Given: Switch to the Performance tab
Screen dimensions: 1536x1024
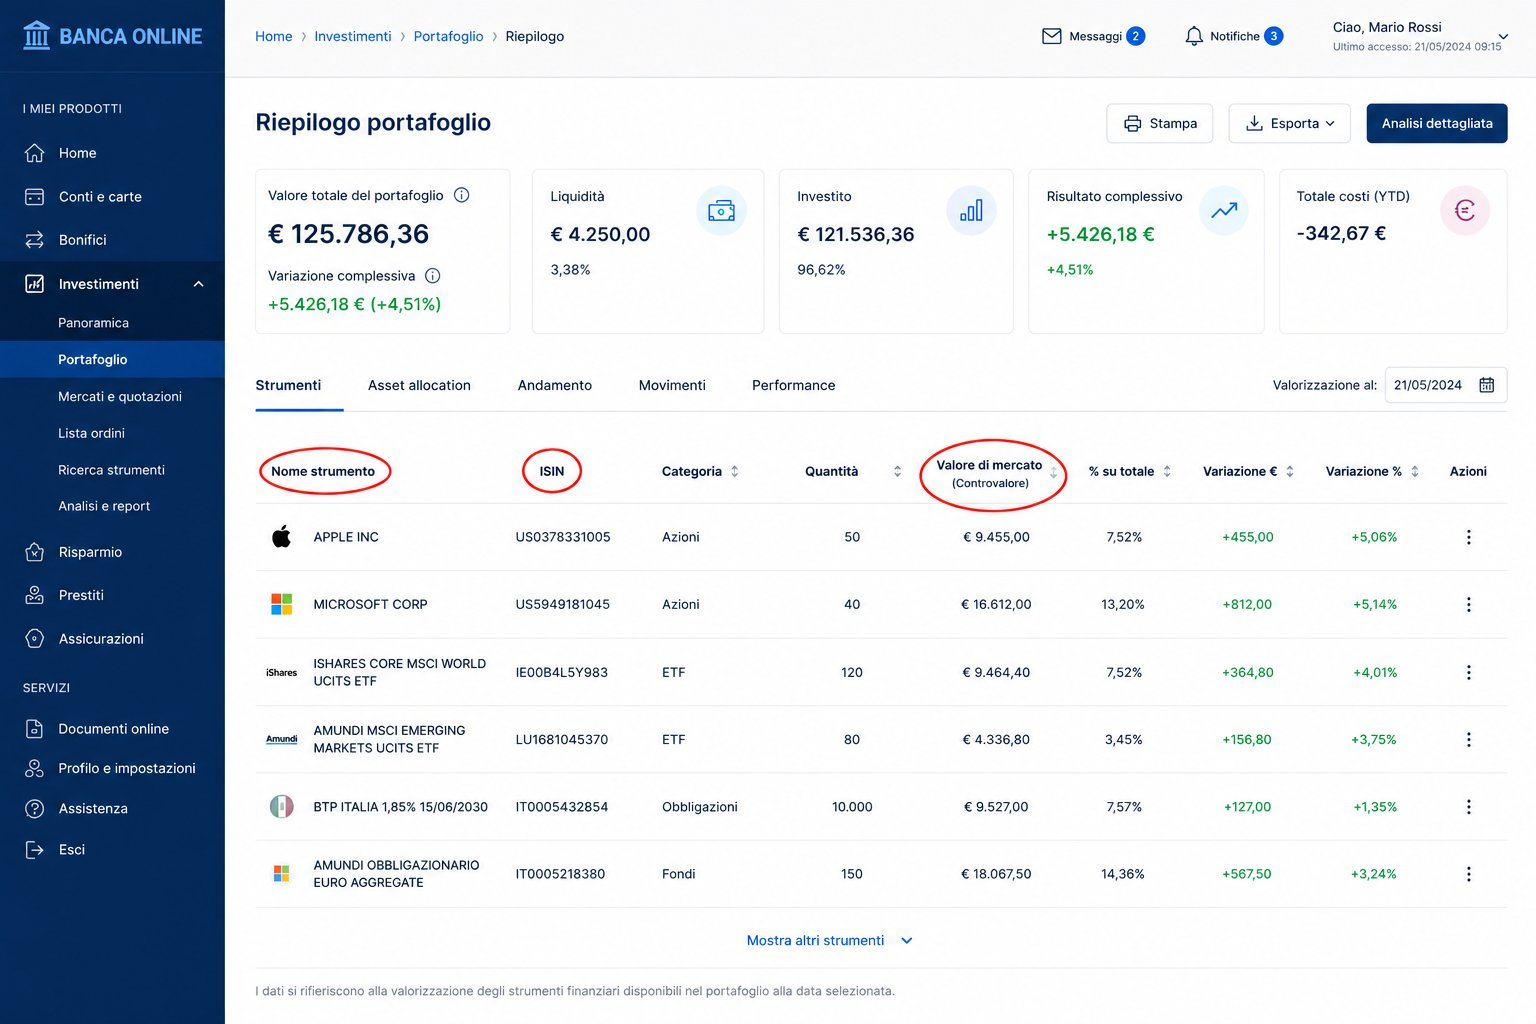Looking at the screenshot, I should coord(793,385).
